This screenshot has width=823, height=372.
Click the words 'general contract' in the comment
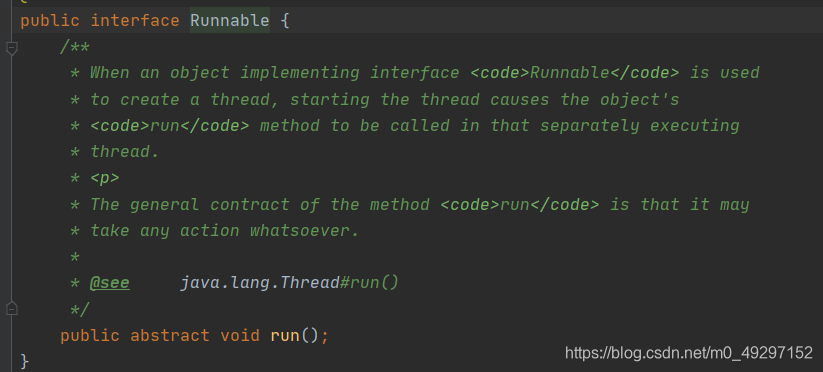[210, 204]
